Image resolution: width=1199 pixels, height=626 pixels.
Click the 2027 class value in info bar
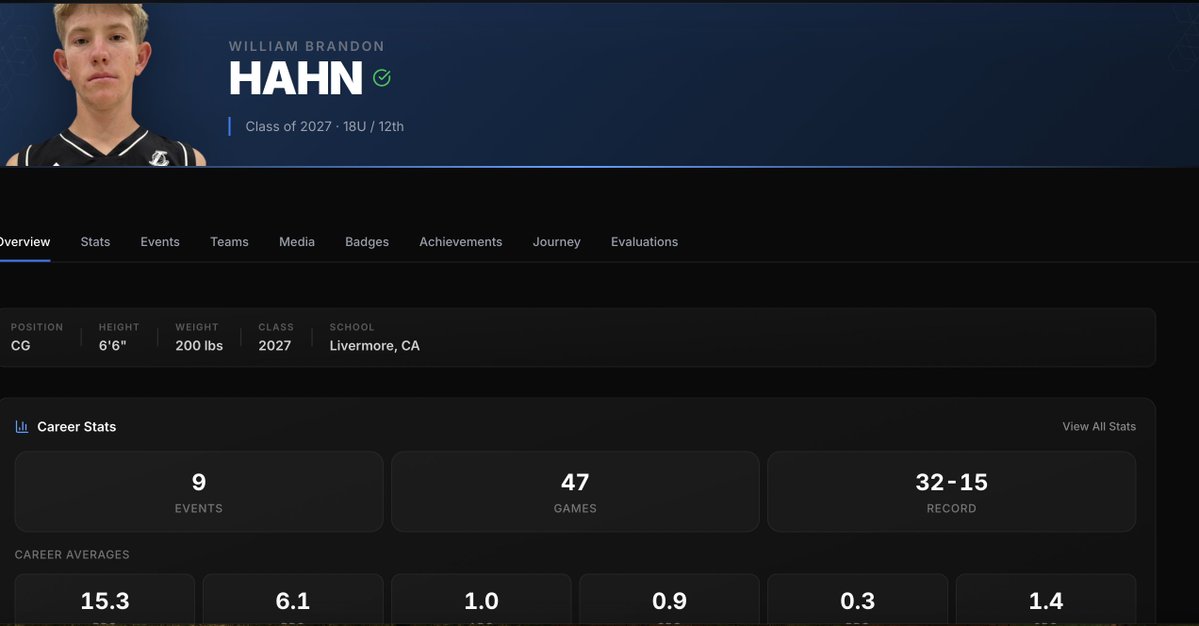(x=275, y=345)
